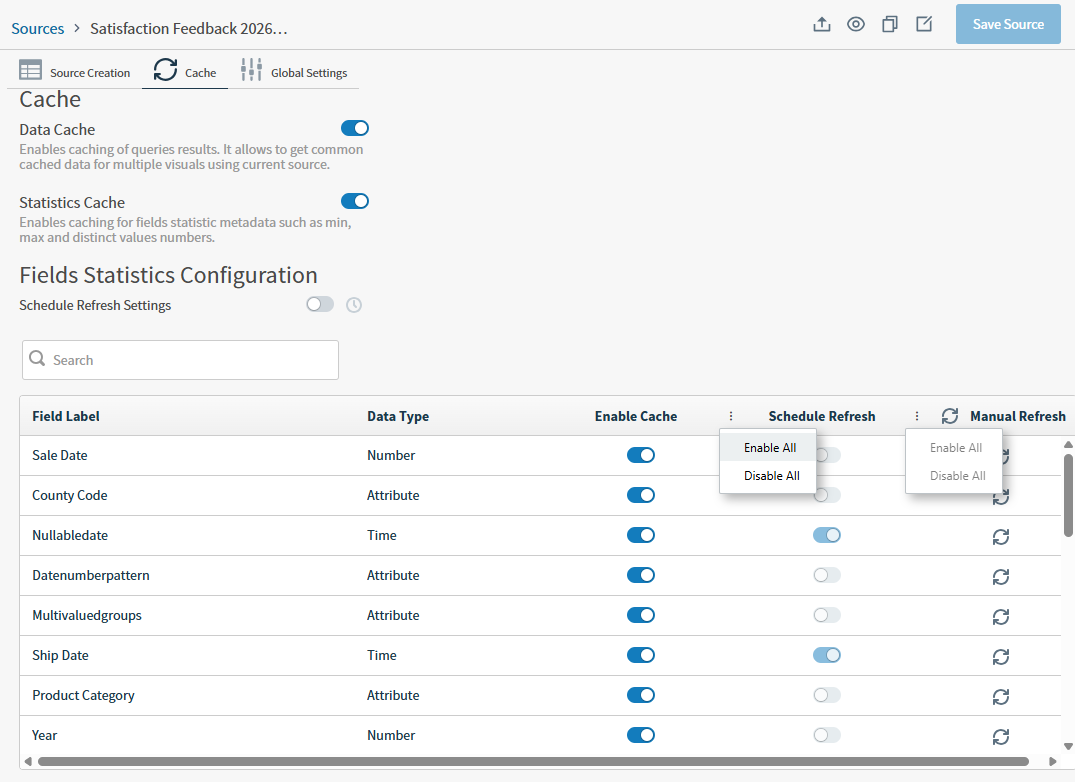Choose greyed Enable All in Schedule Refresh menu
1075x782 pixels.
coord(954,448)
